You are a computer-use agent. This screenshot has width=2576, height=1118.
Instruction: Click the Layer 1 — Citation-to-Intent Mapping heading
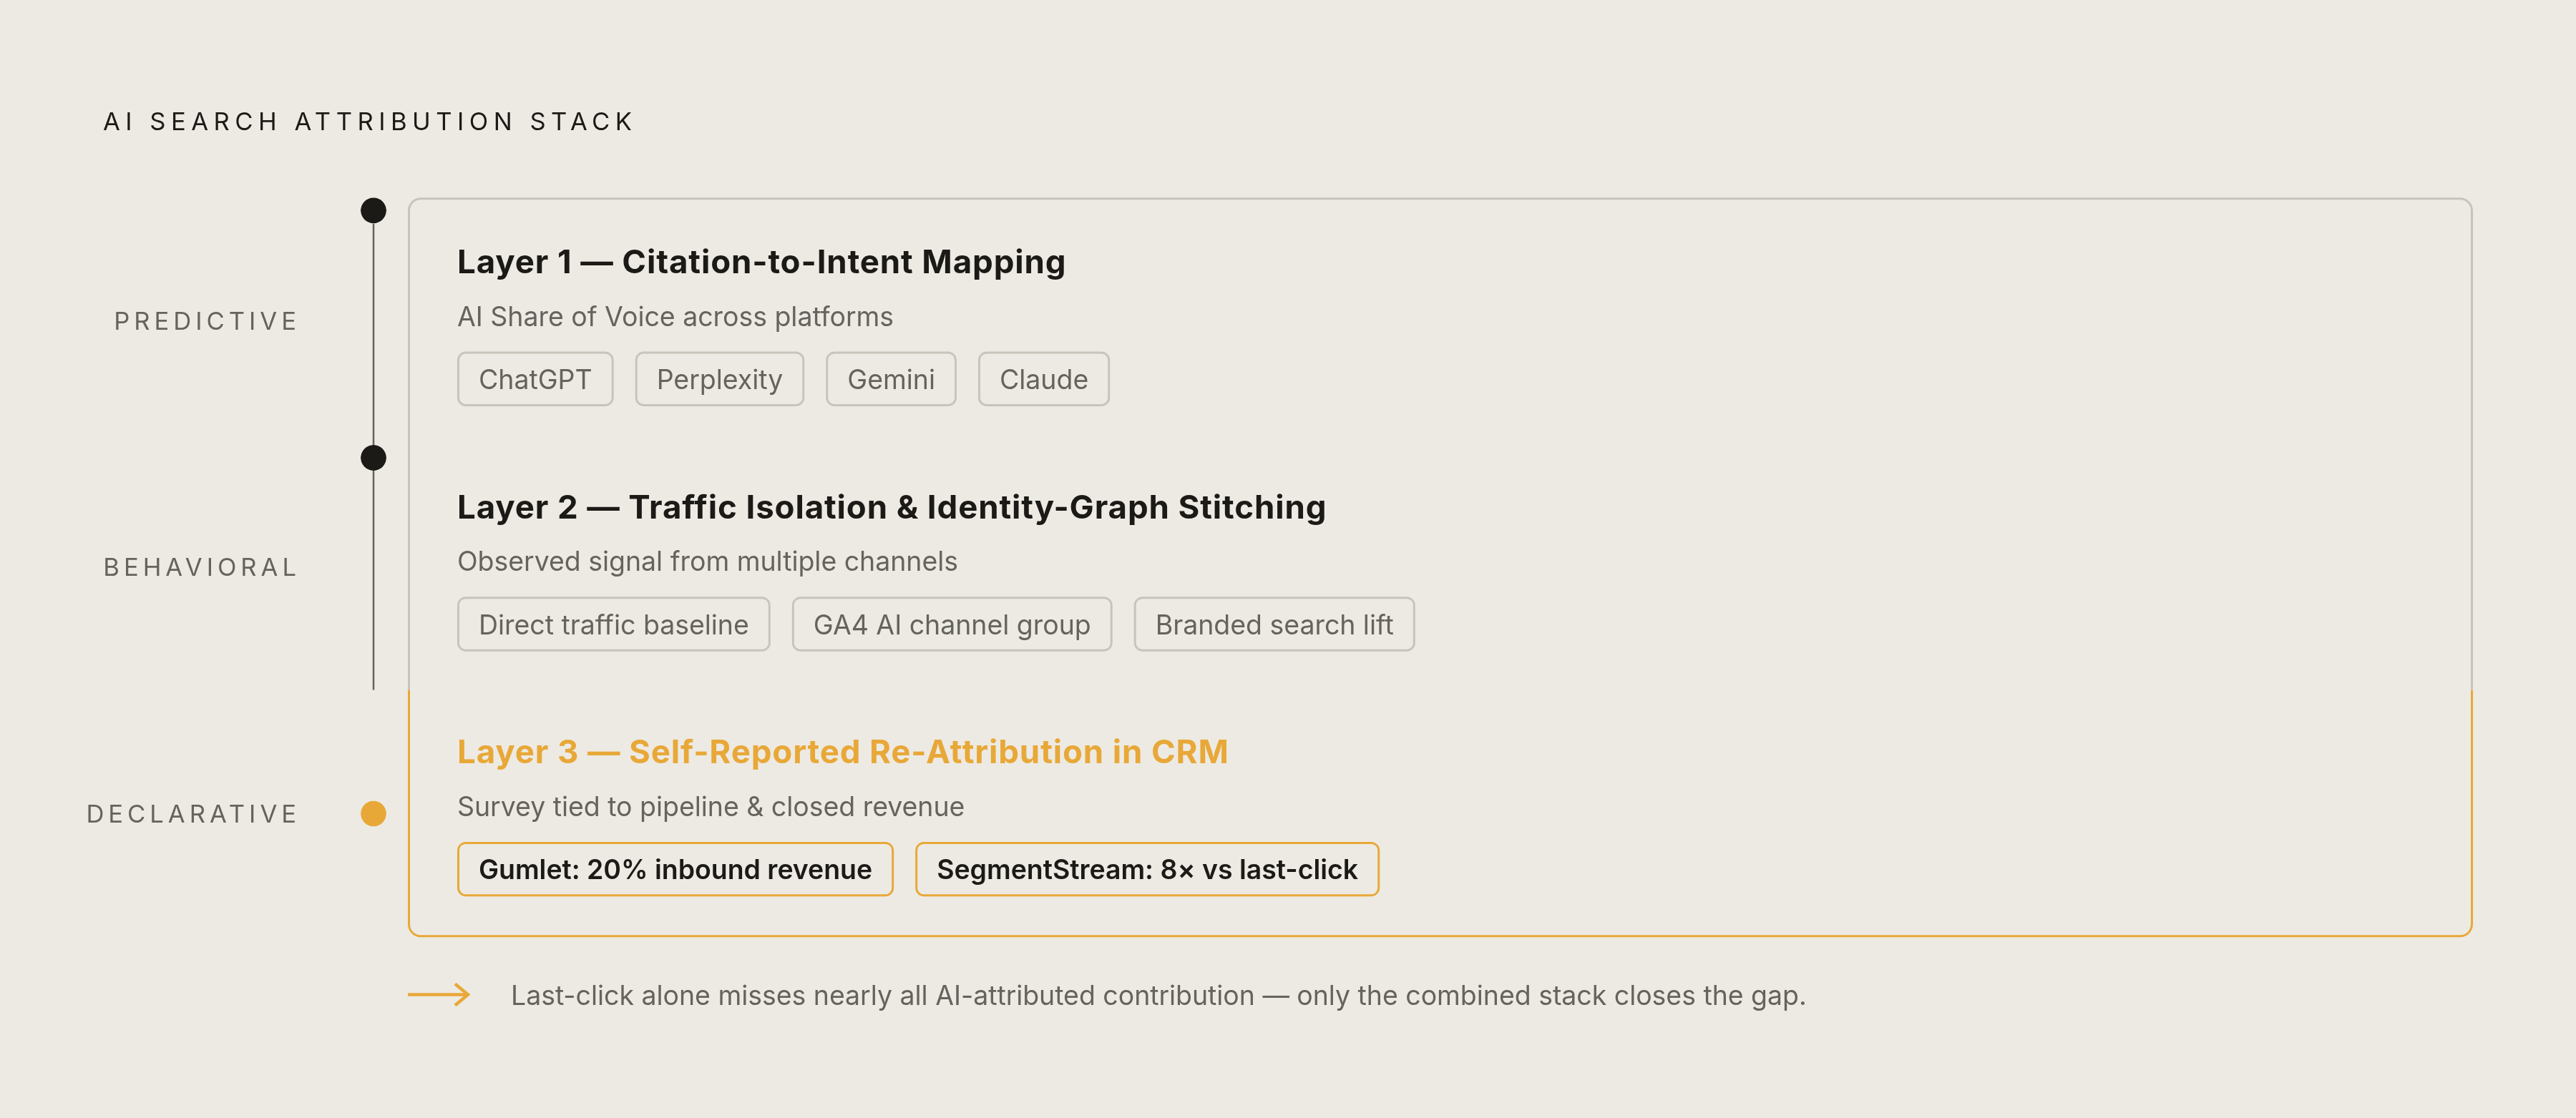[761, 262]
